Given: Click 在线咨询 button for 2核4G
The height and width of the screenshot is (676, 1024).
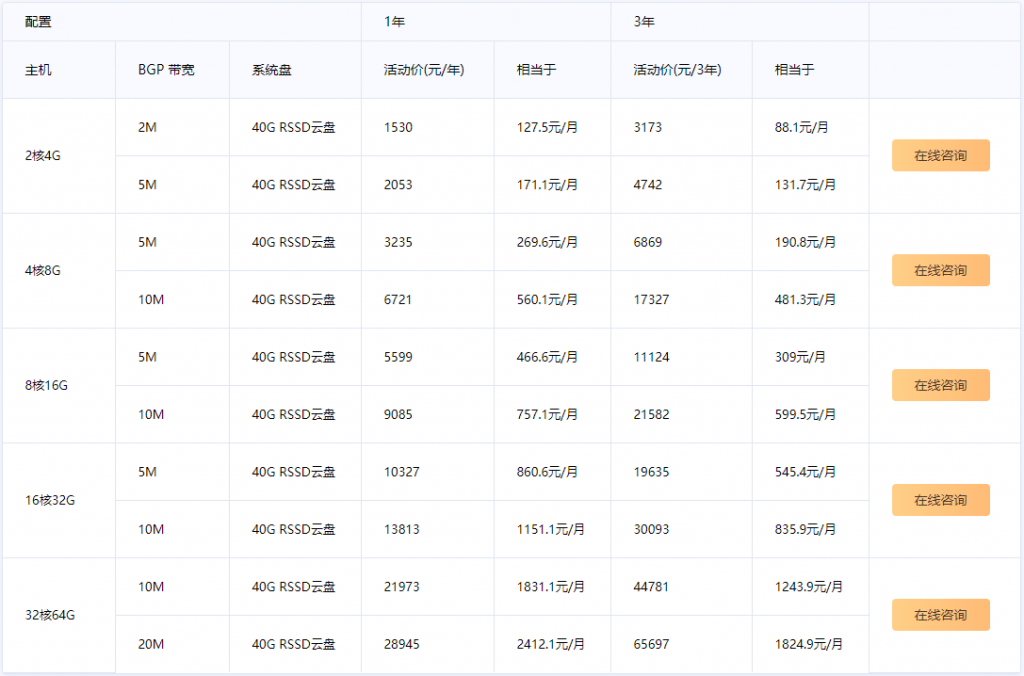Looking at the screenshot, I should [x=940, y=155].
